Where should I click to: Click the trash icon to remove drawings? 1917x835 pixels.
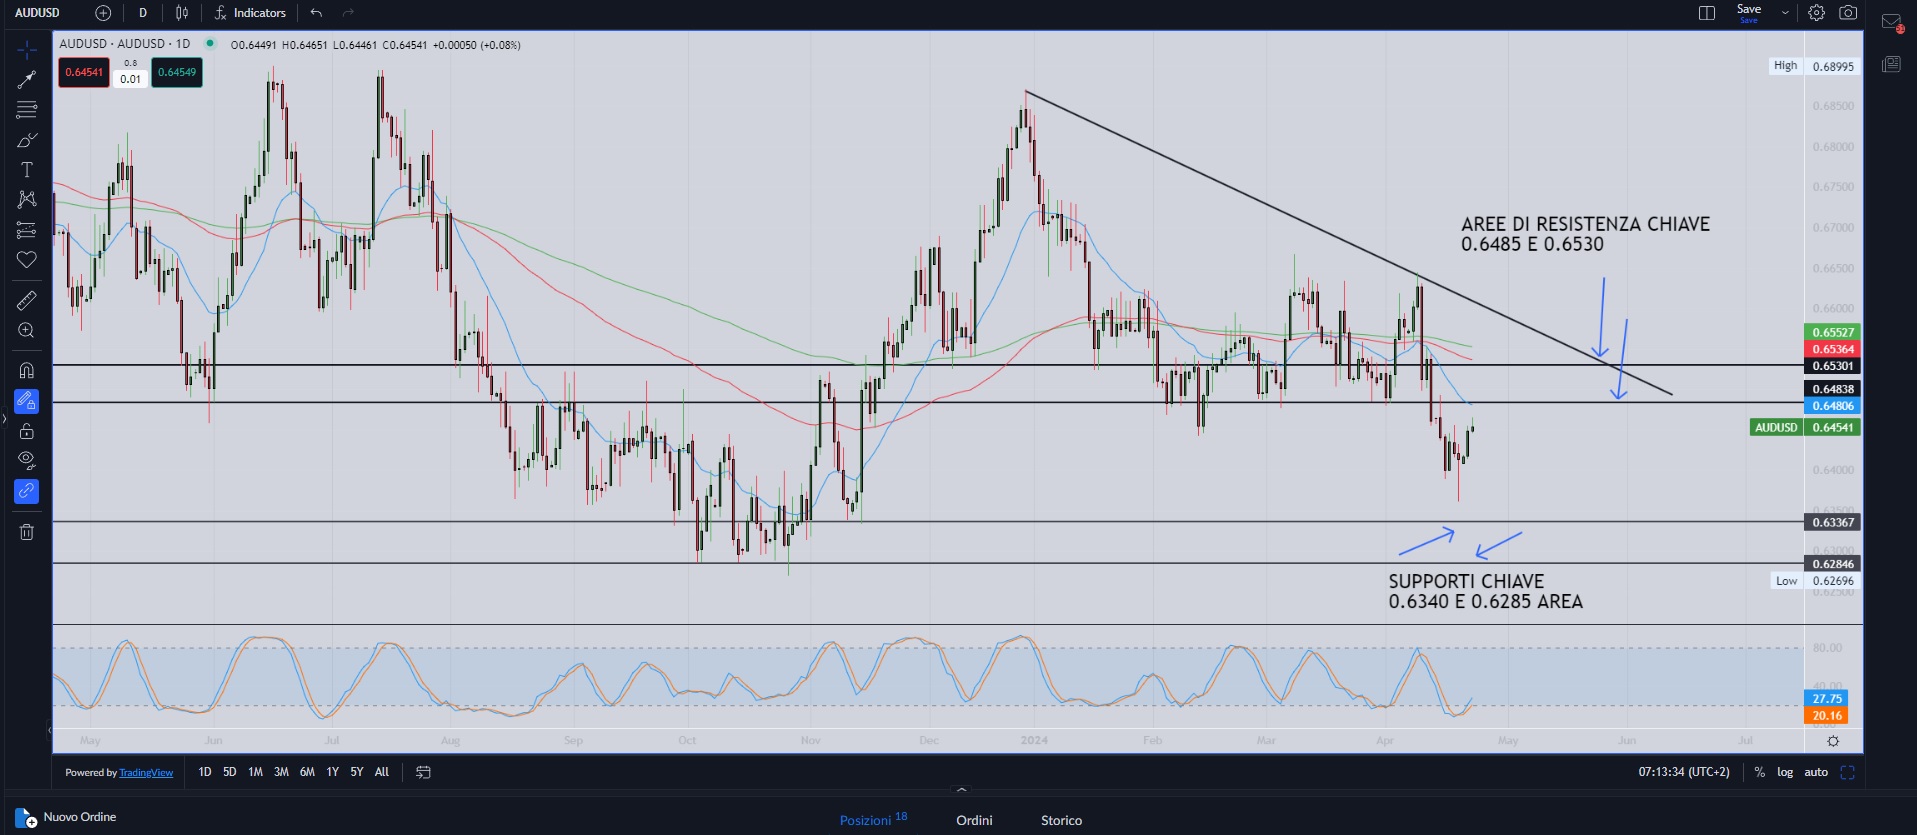tap(26, 532)
